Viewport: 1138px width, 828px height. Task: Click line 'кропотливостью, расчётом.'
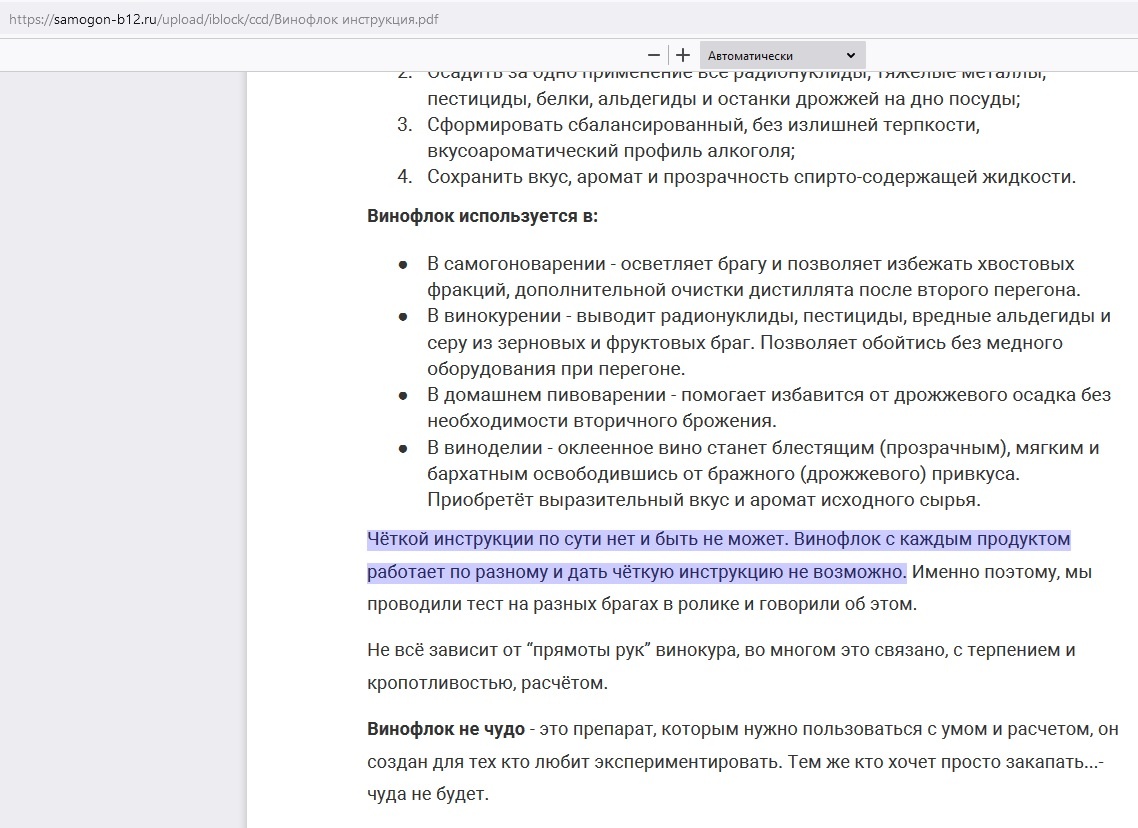tap(487, 683)
